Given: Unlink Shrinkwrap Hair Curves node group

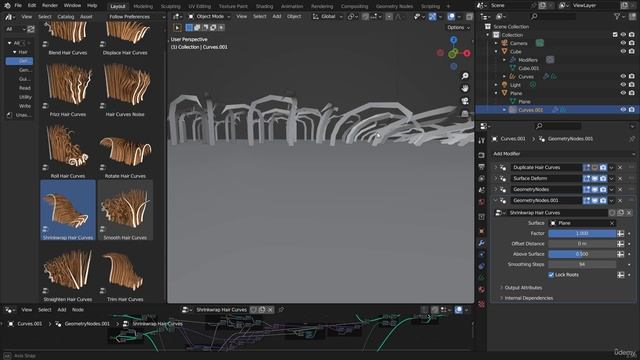Looking at the screenshot, I should coord(629,213).
